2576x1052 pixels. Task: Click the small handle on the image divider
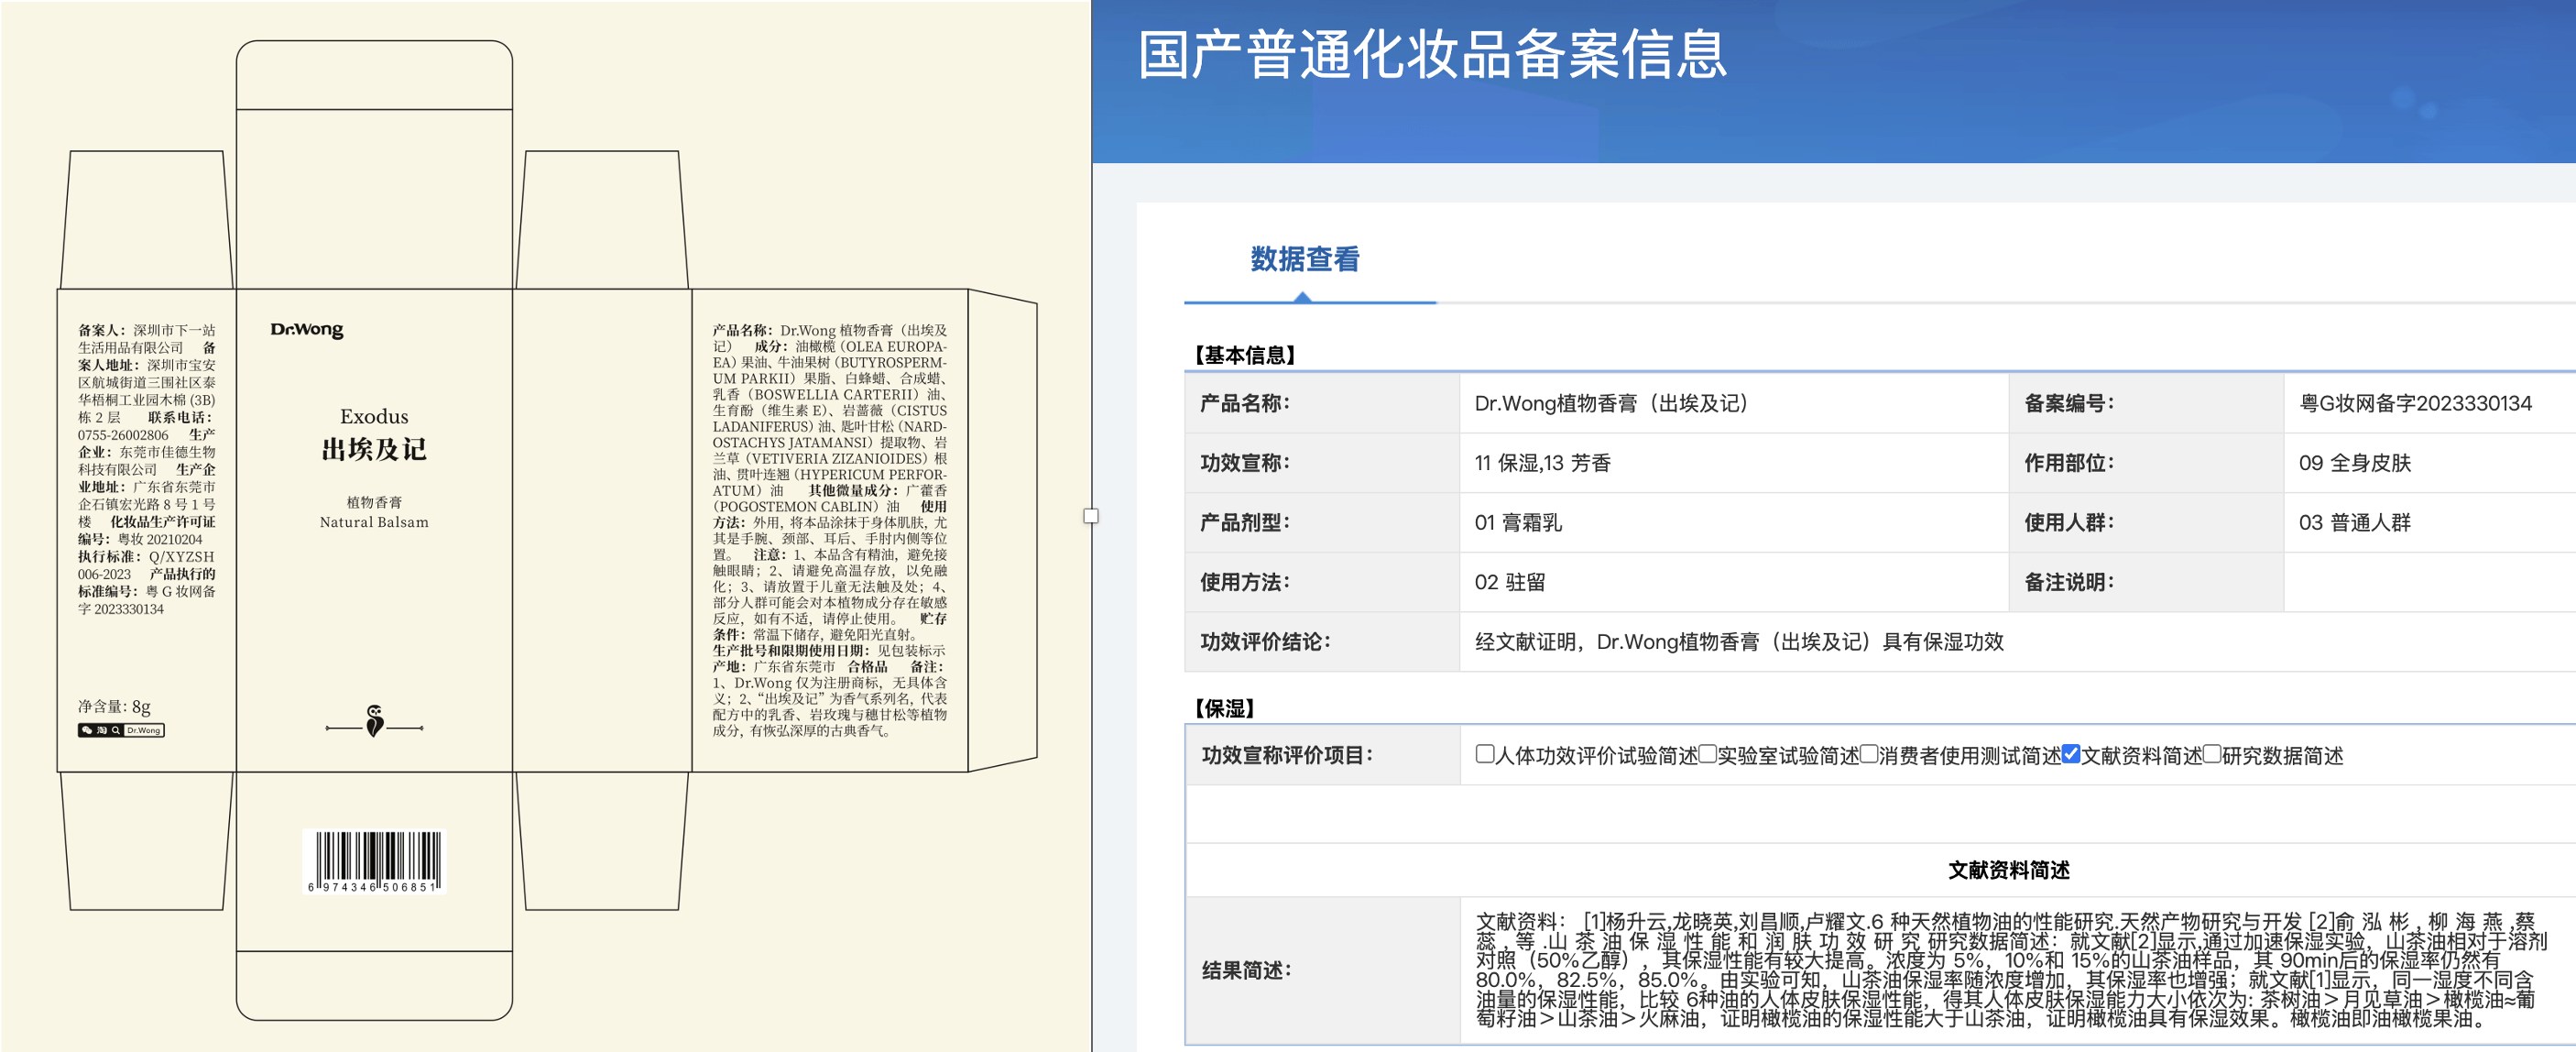click(x=1091, y=516)
